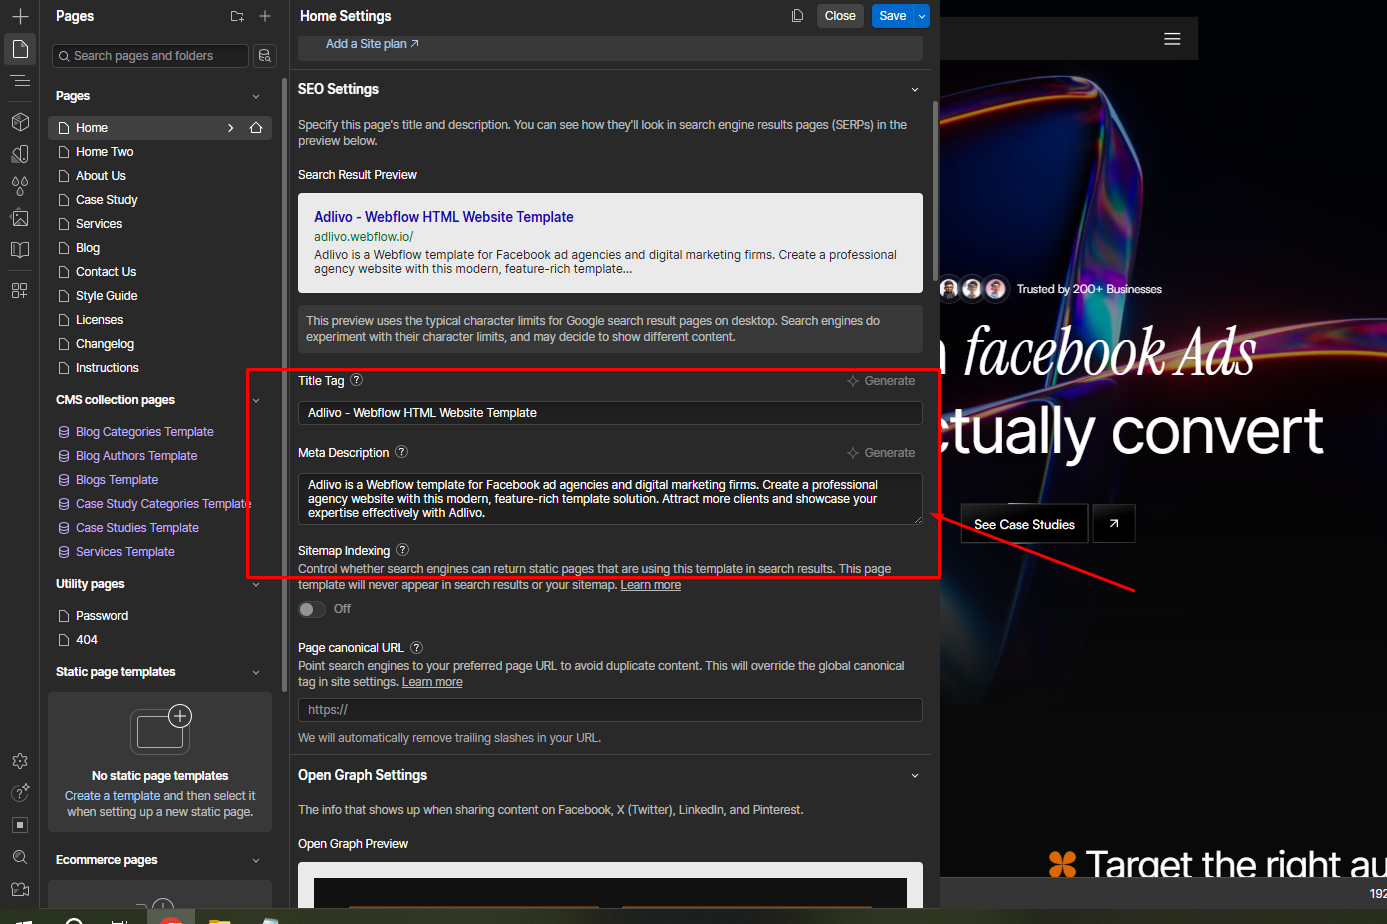Collapse the Open Graph Settings section
Viewport: 1387px width, 924px height.
(914, 776)
